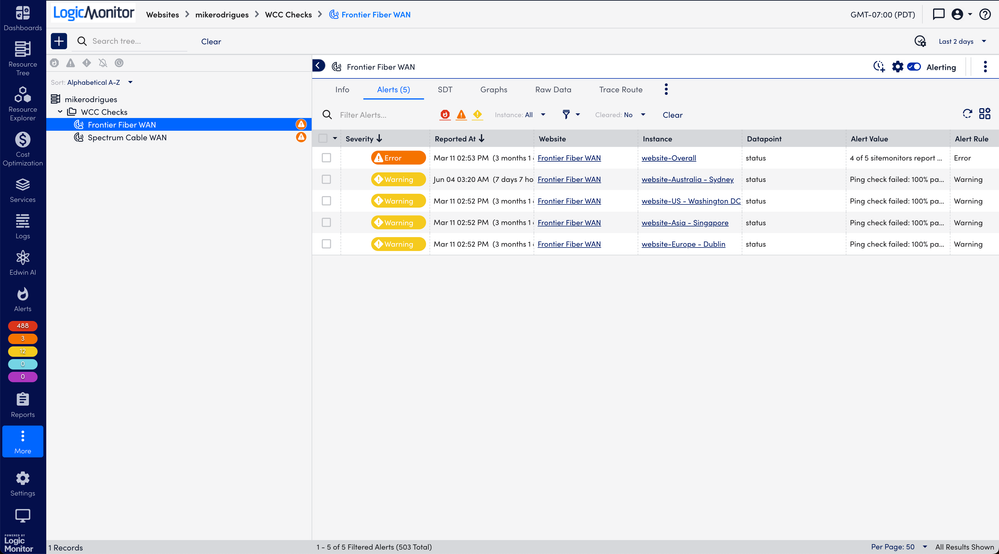
Task: Check the US - Washington DC alert checkbox
Action: click(326, 201)
